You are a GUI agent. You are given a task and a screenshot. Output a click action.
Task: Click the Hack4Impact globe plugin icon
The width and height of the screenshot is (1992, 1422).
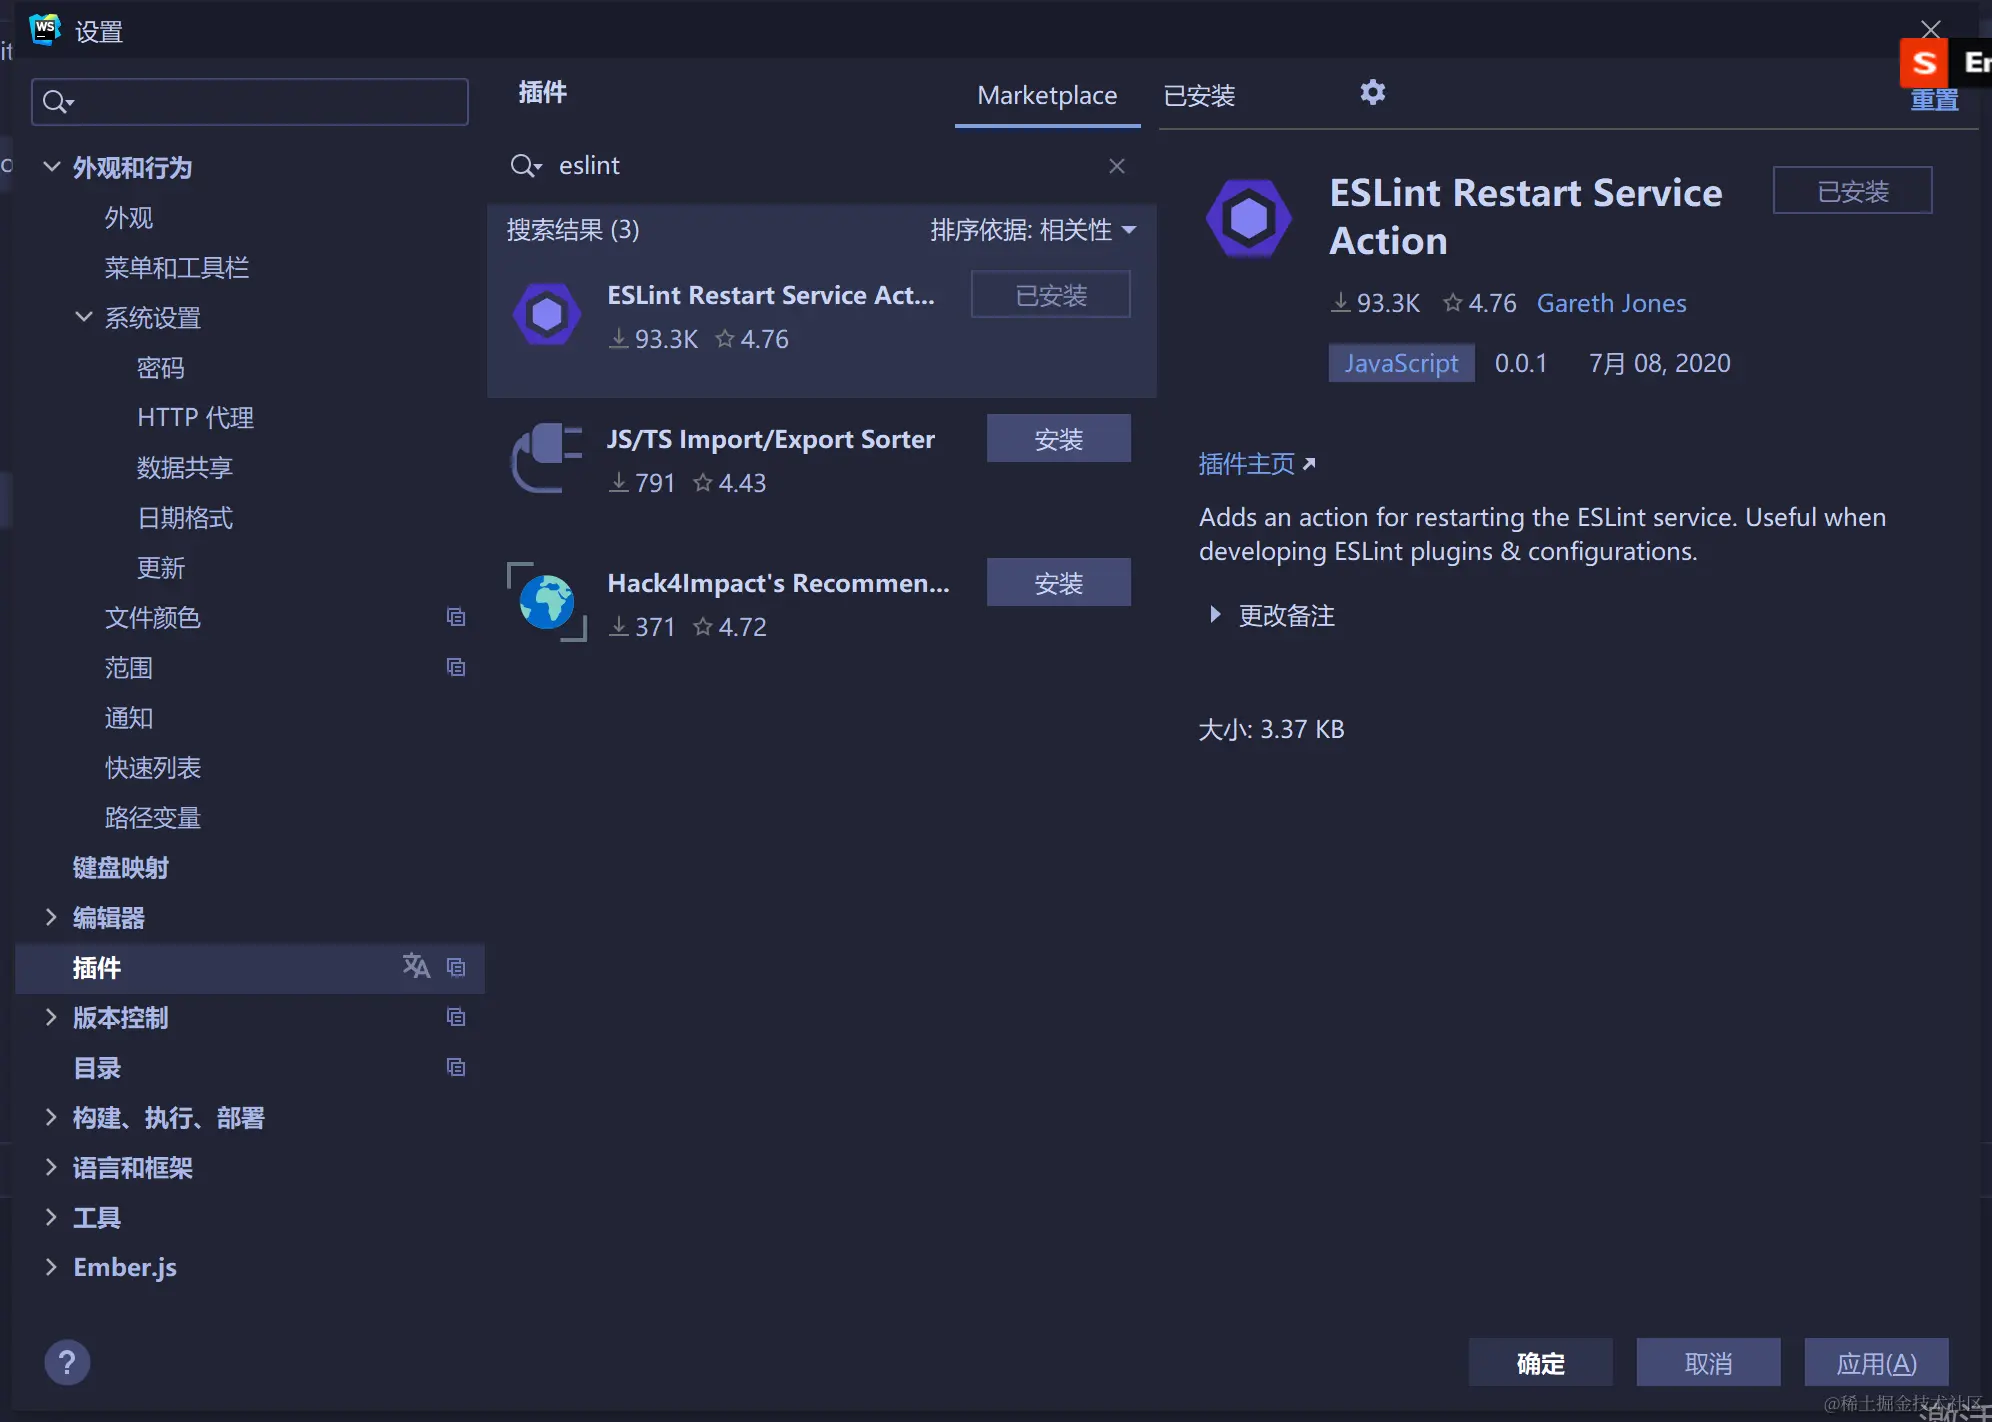coord(546,602)
